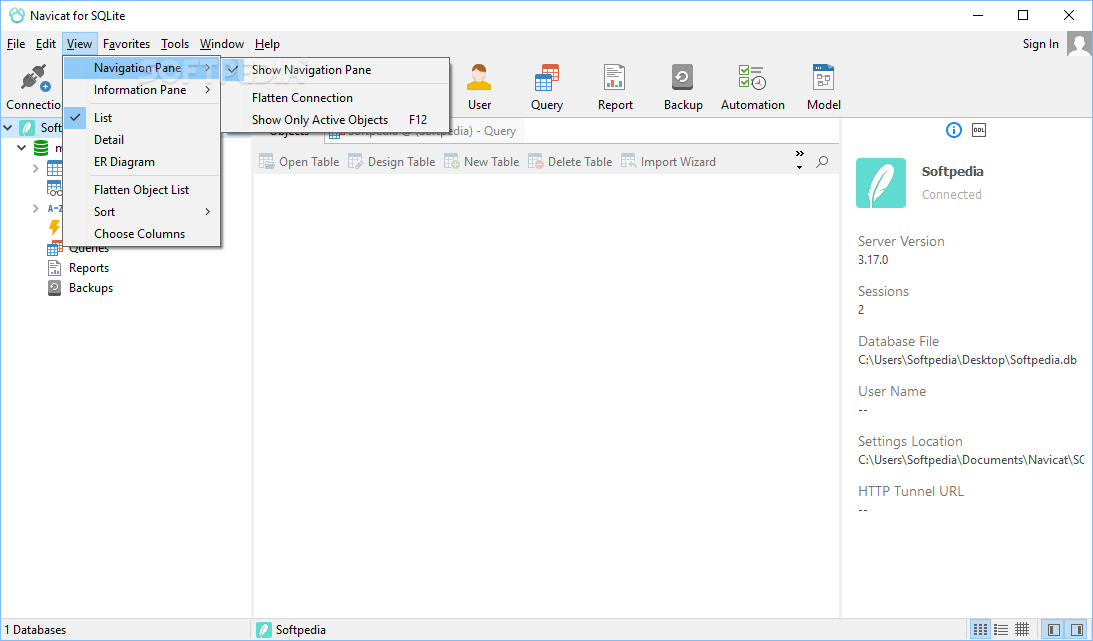Switch to the Softpedia Query tab
The height and width of the screenshot is (641, 1093).
point(424,131)
